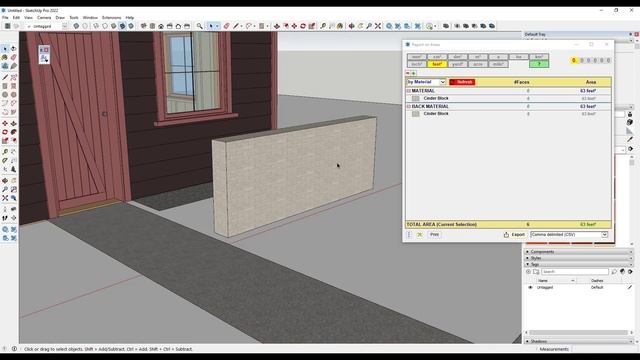Switch to Iso view
640x360 pixels.
[x=144, y=26]
